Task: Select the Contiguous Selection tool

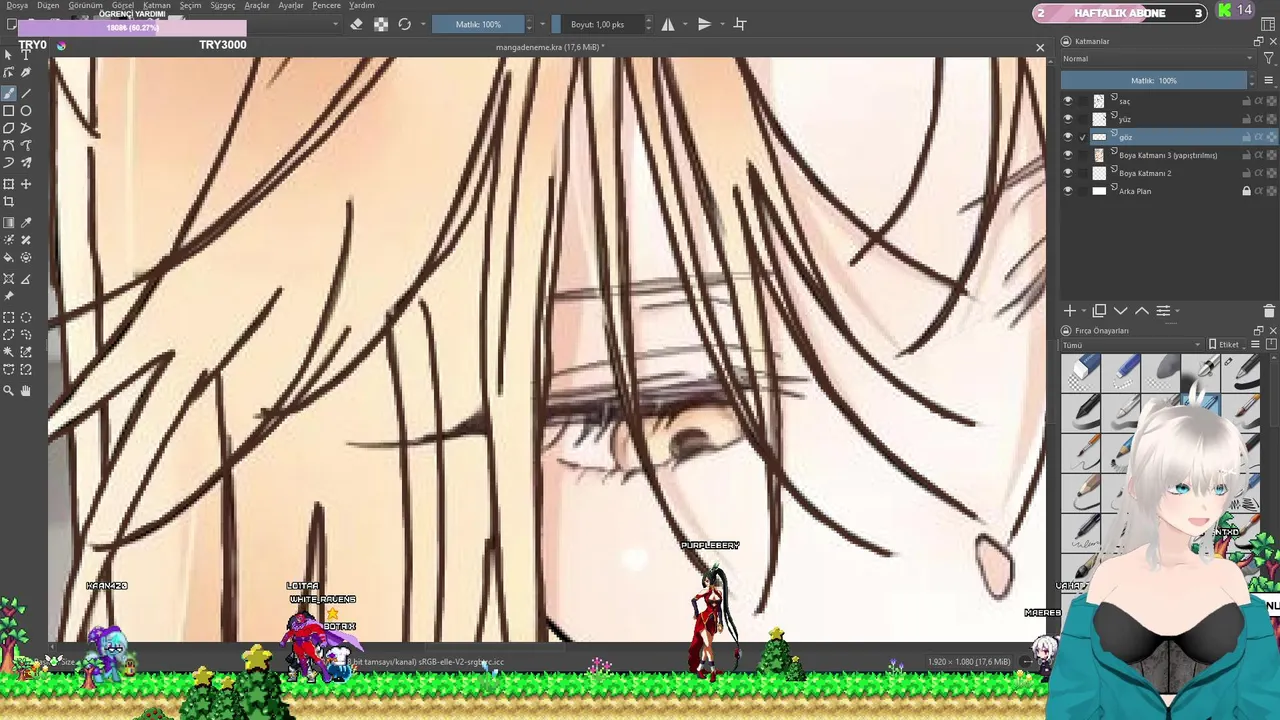Action: [9, 352]
